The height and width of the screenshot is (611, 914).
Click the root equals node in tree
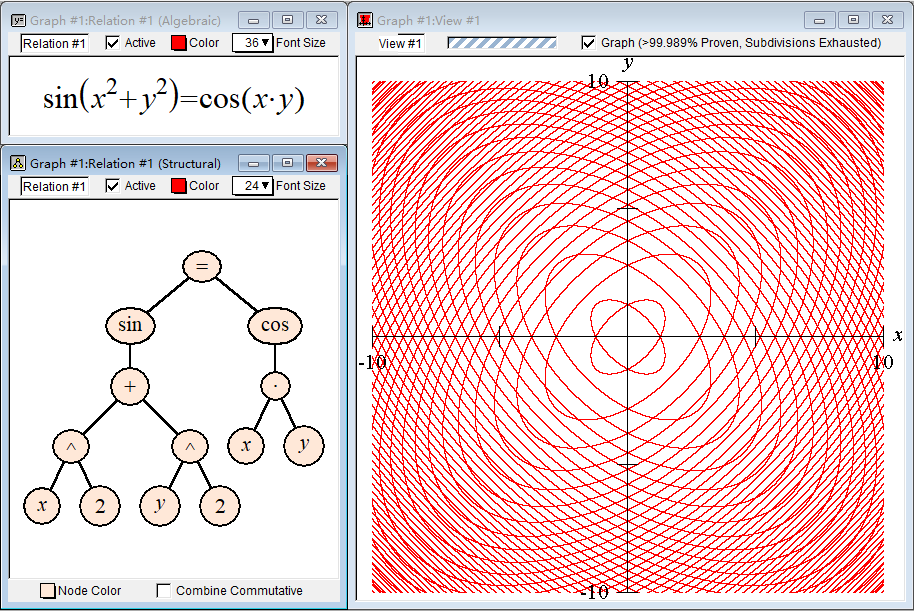pyautogui.click(x=202, y=266)
